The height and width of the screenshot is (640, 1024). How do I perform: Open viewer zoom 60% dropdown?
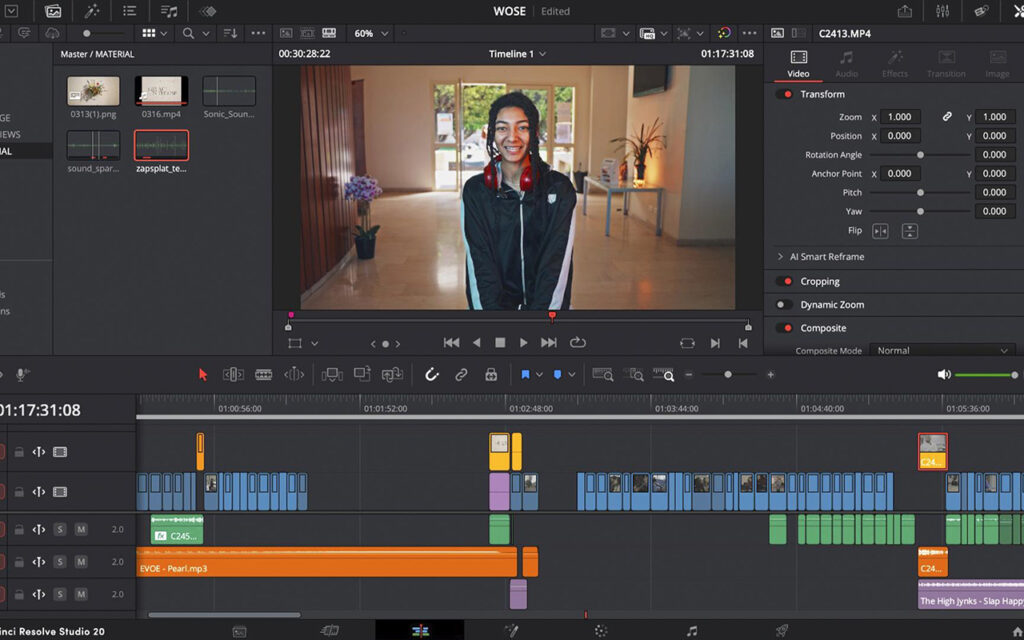(x=371, y=33)
